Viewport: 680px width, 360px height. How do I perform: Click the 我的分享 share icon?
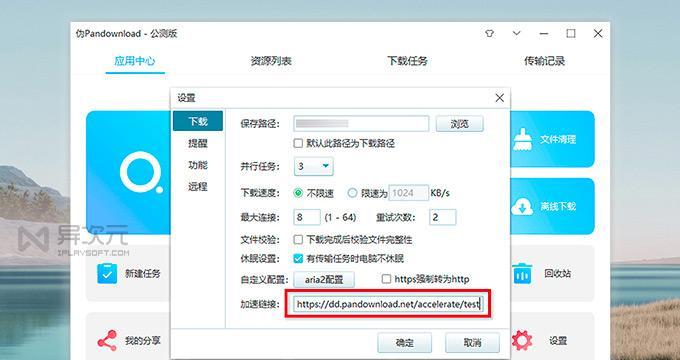click(107, 340)
